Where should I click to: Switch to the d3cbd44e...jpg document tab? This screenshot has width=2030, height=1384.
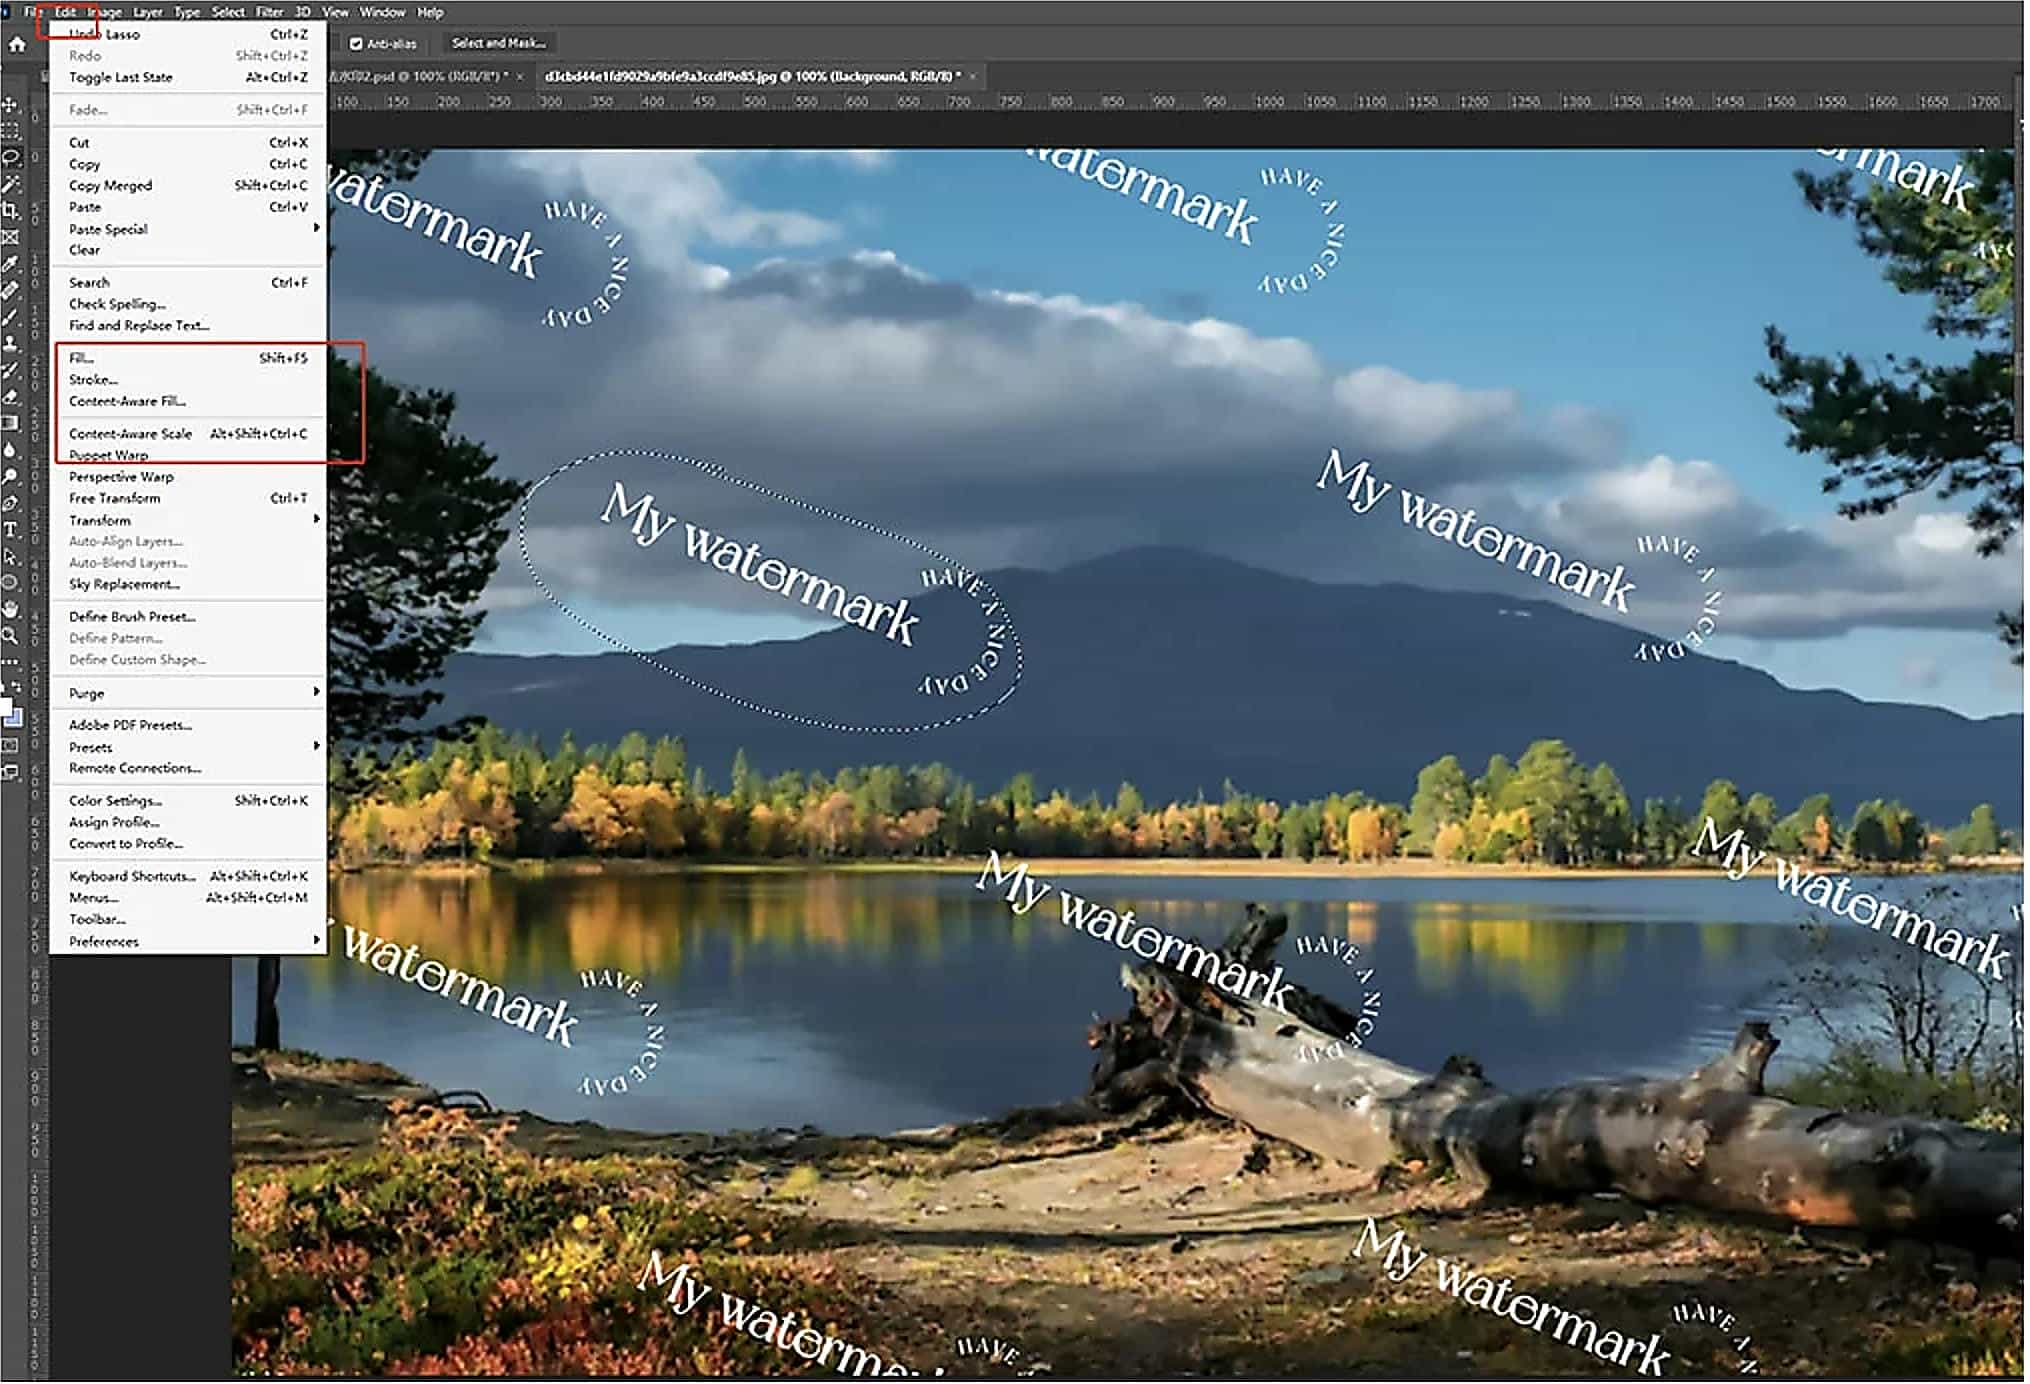[752, 76]
